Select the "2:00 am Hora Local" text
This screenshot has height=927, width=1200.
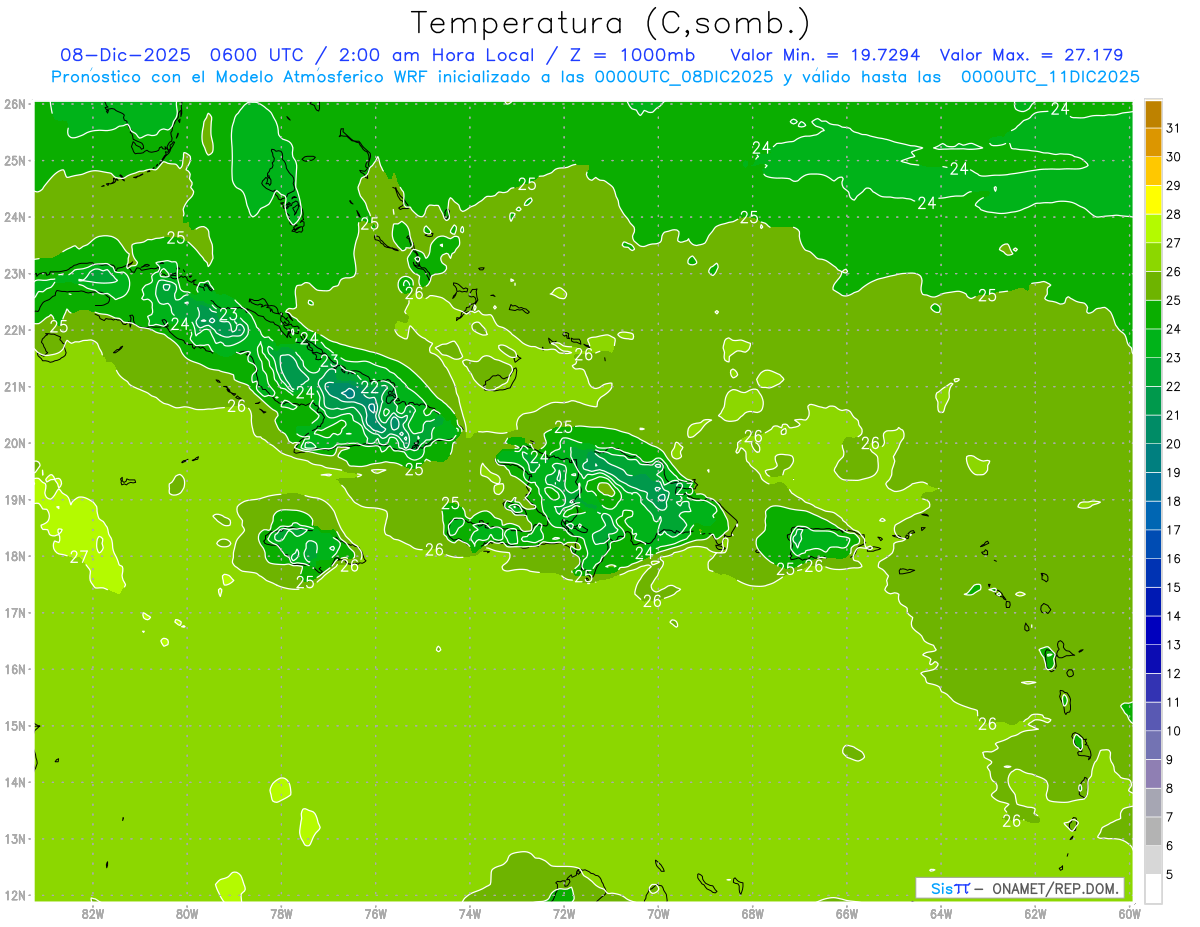pyautogui.click(x=439, y=55)
